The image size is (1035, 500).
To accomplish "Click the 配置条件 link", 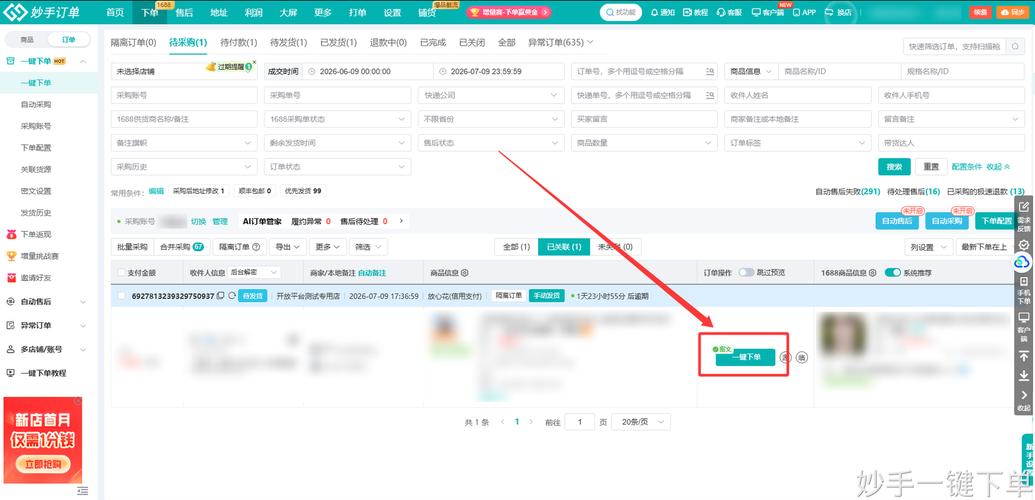I will tap(967, 167).
